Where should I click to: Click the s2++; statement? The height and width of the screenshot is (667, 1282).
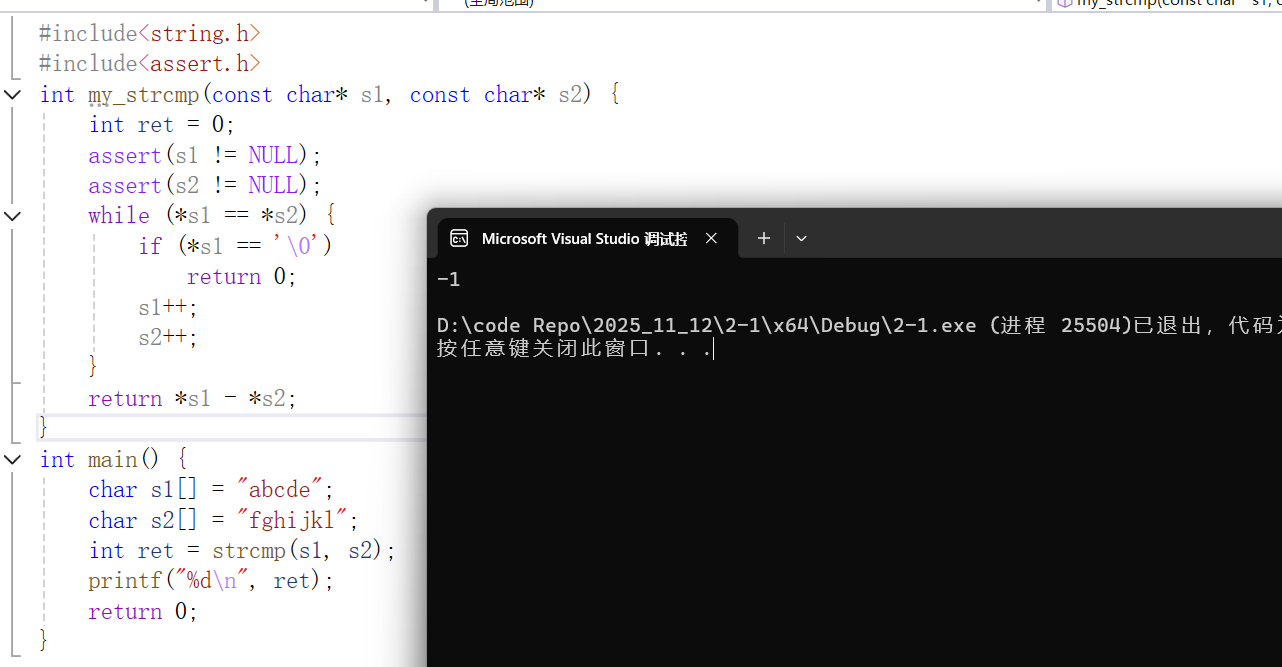(x=168, y=337)
